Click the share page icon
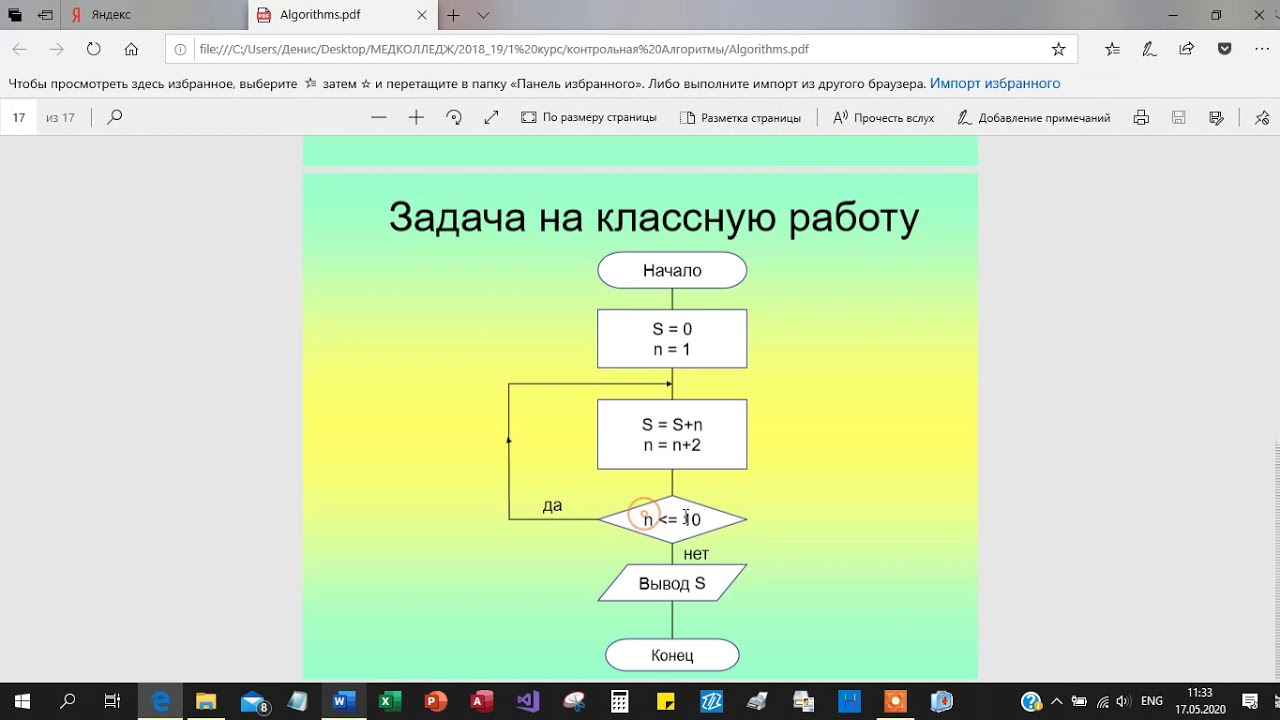 pos(1187,49)
